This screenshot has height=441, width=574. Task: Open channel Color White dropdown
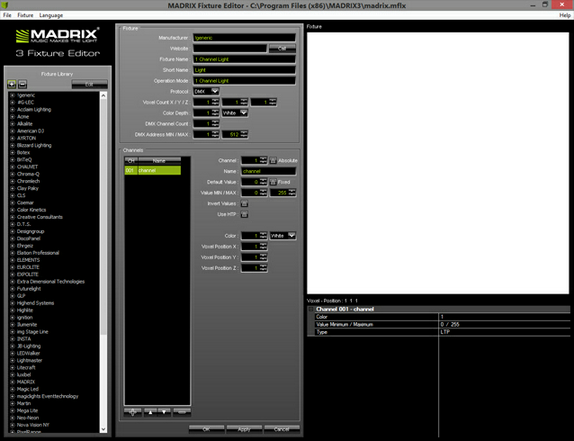pyautogui.click(x=283, y=236)
